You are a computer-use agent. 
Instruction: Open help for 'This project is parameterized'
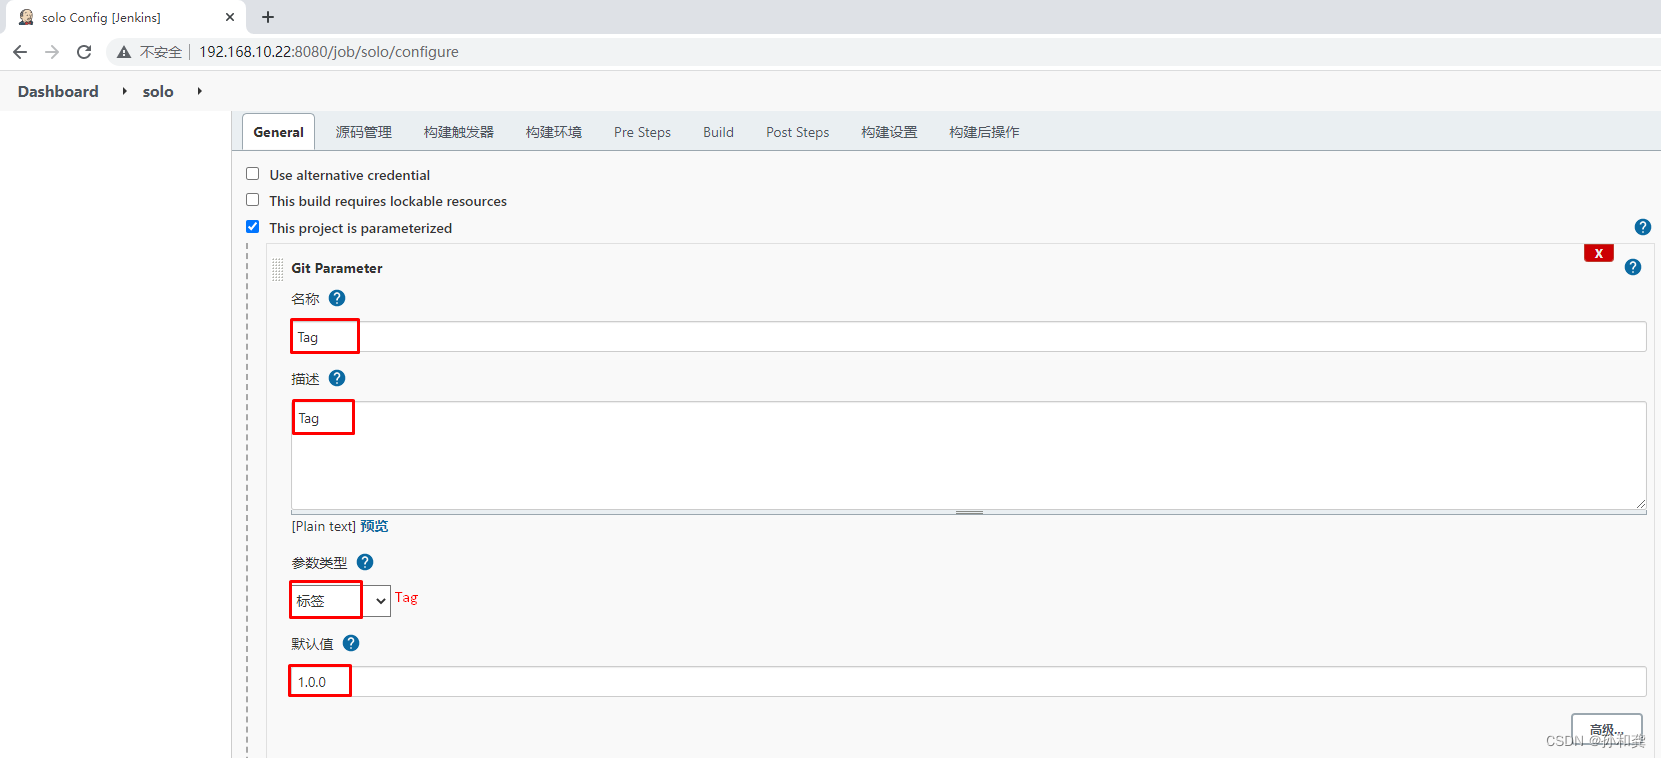coord(1642,227)
